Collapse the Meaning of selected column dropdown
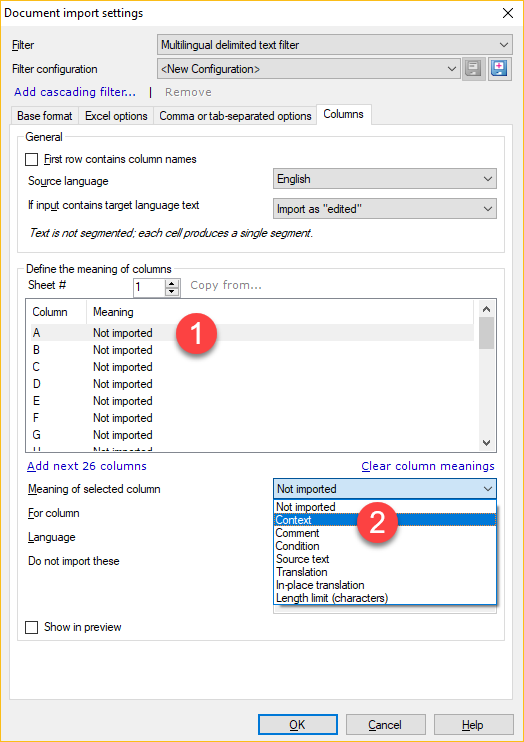 tap(385, 489)
